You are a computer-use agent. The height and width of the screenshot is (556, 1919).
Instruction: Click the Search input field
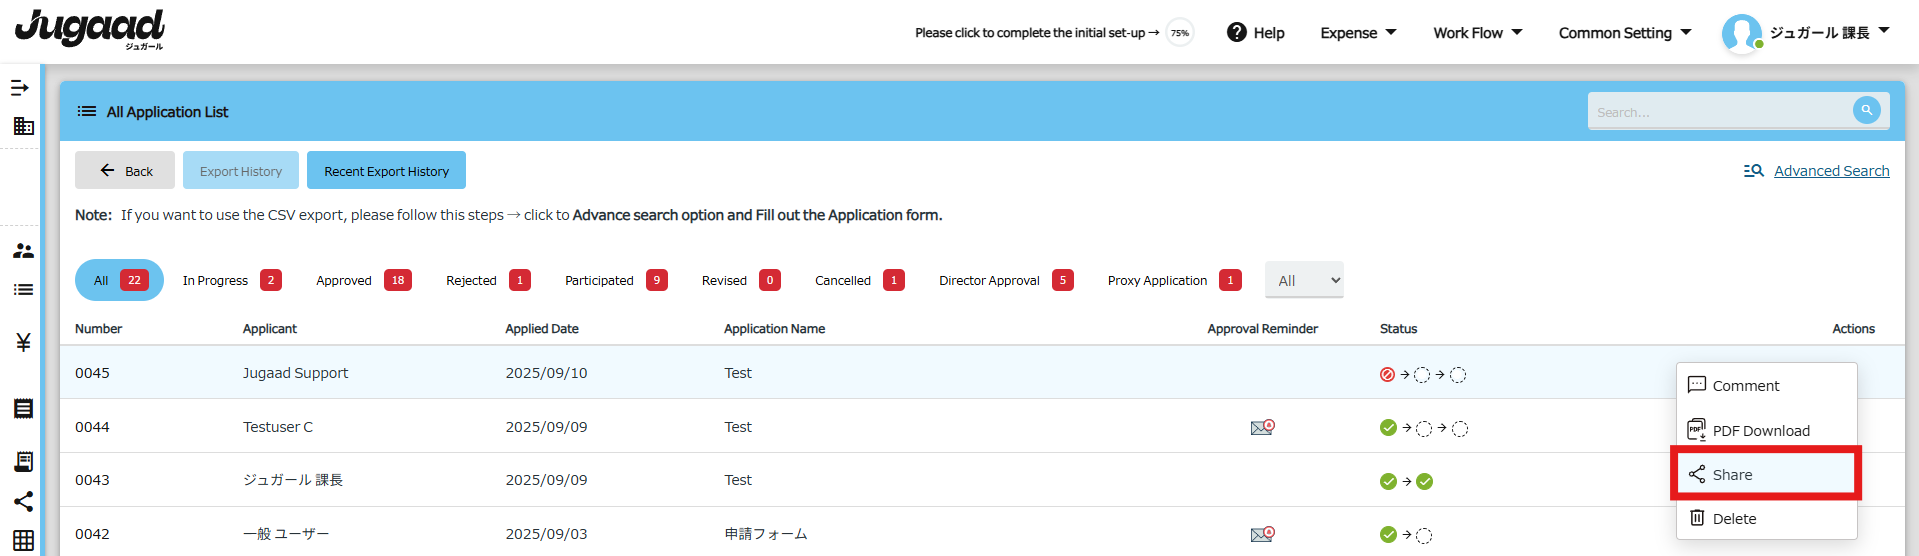tap(1720, 112)
